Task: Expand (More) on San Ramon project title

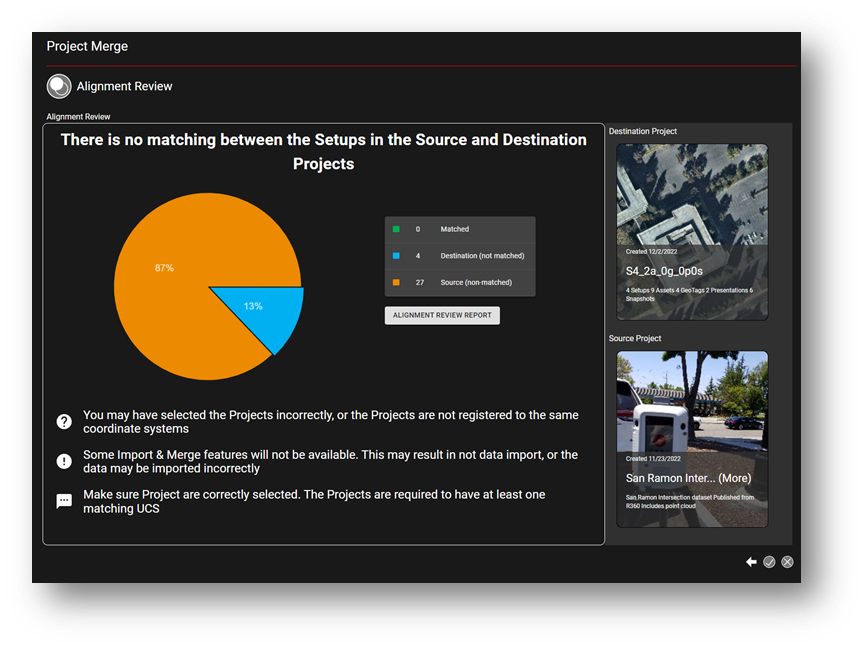Action: click(x=734, y=478)
